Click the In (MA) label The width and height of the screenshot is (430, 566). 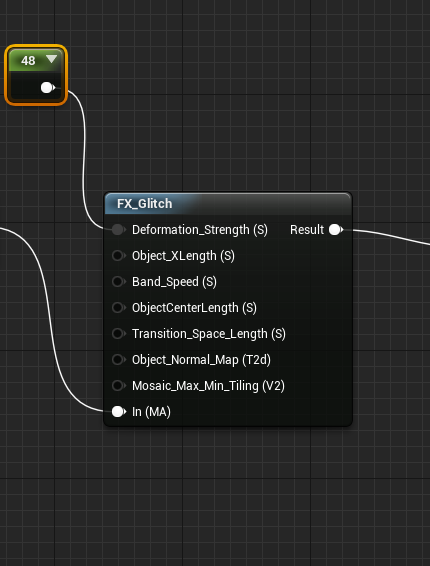pyautogui.click(x=151, y=412)
